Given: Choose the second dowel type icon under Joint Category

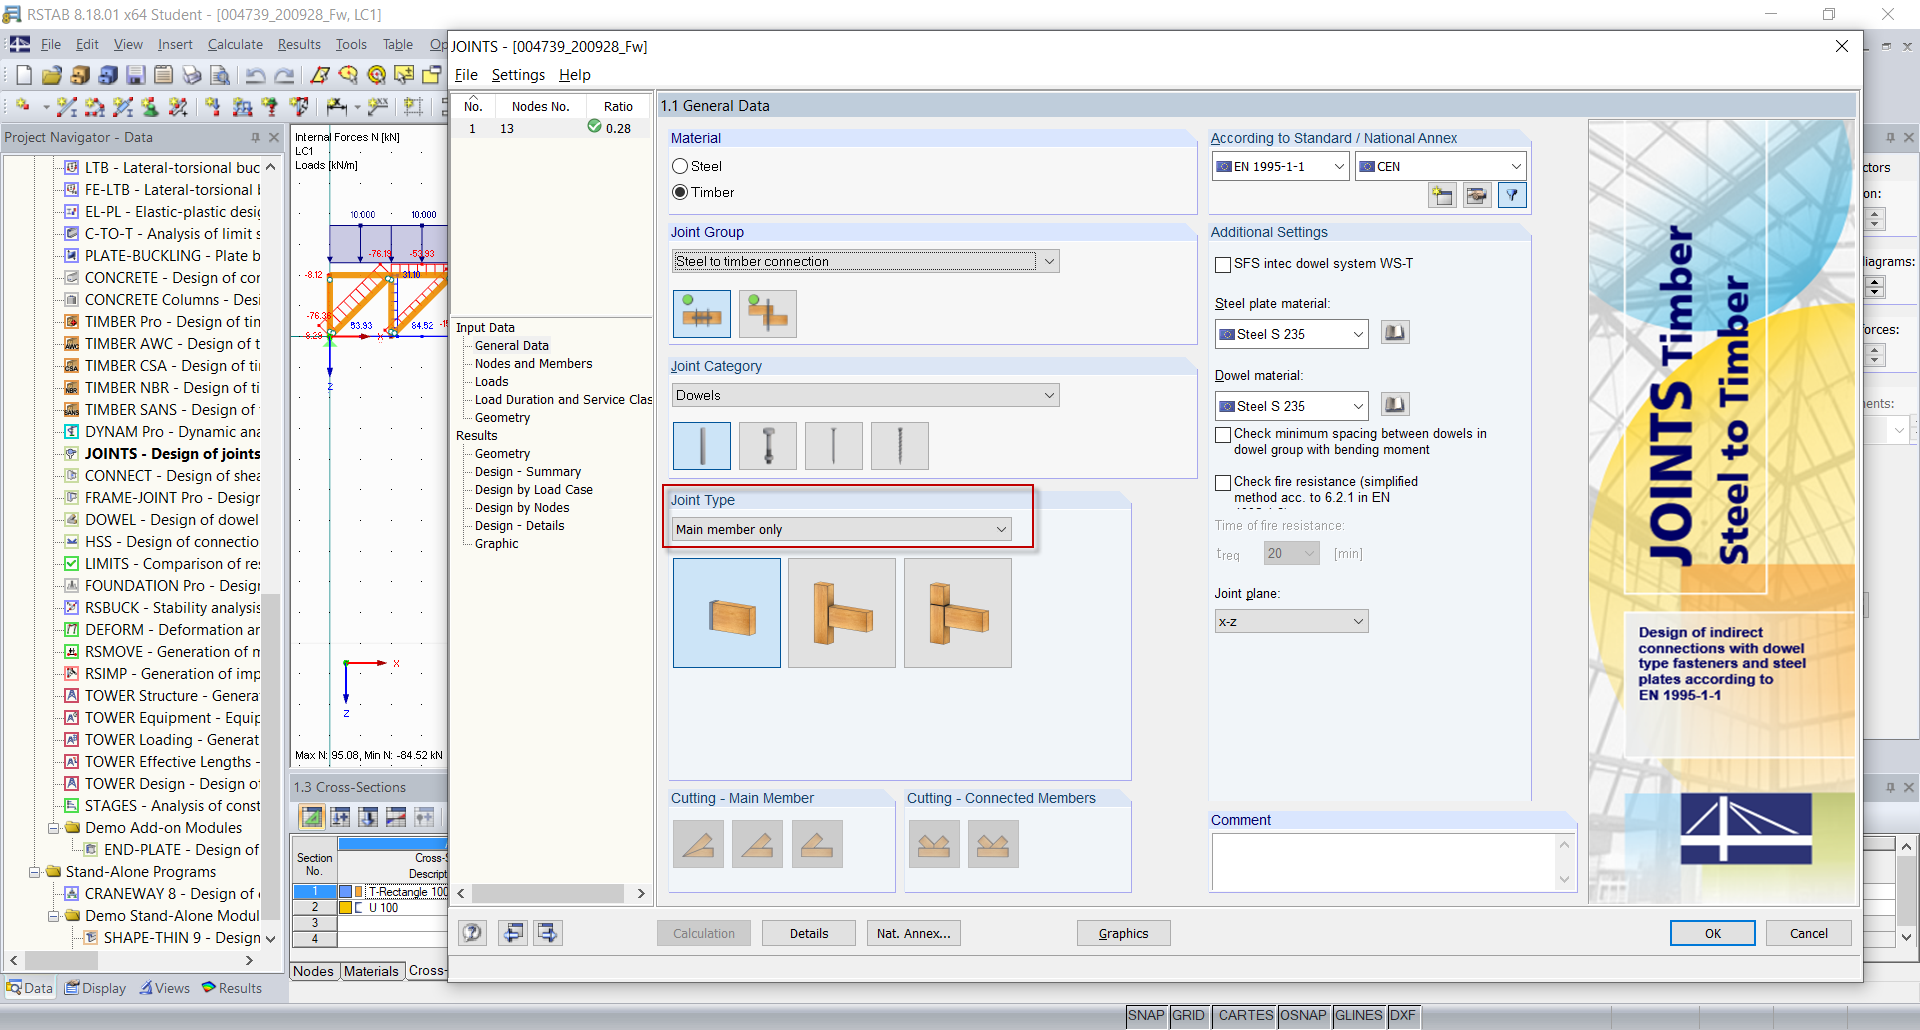Looking at the screenshot, I should (x=768, y=446).
